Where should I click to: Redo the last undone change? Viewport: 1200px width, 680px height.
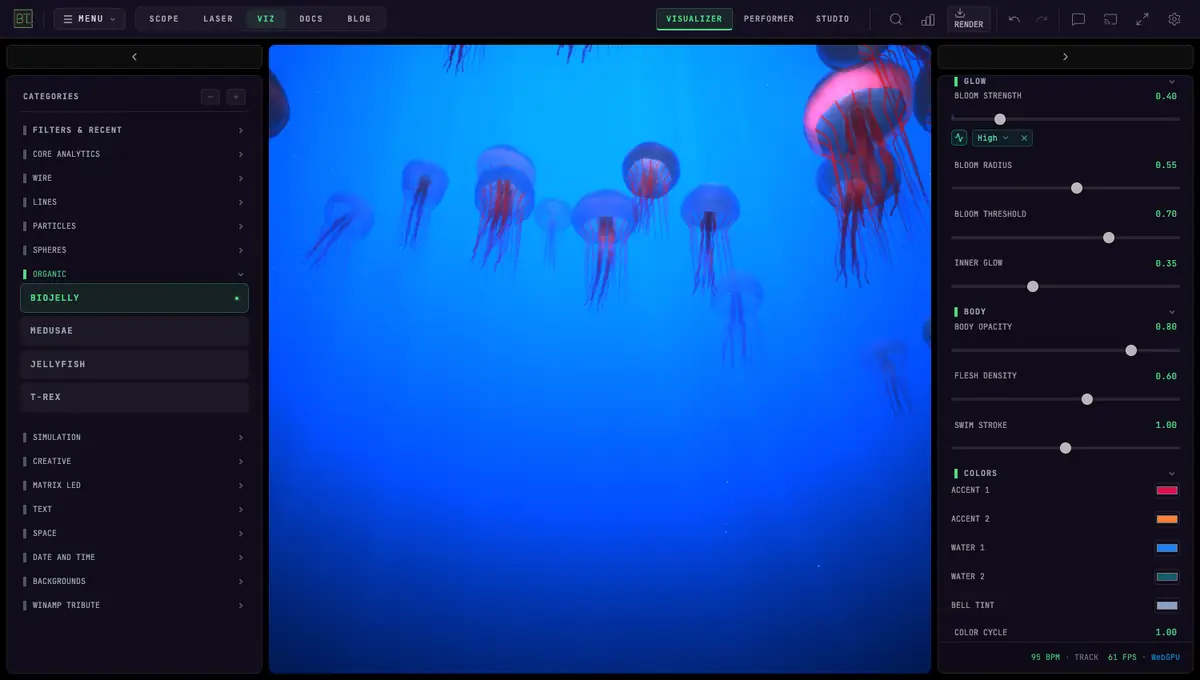[1042, 19]
